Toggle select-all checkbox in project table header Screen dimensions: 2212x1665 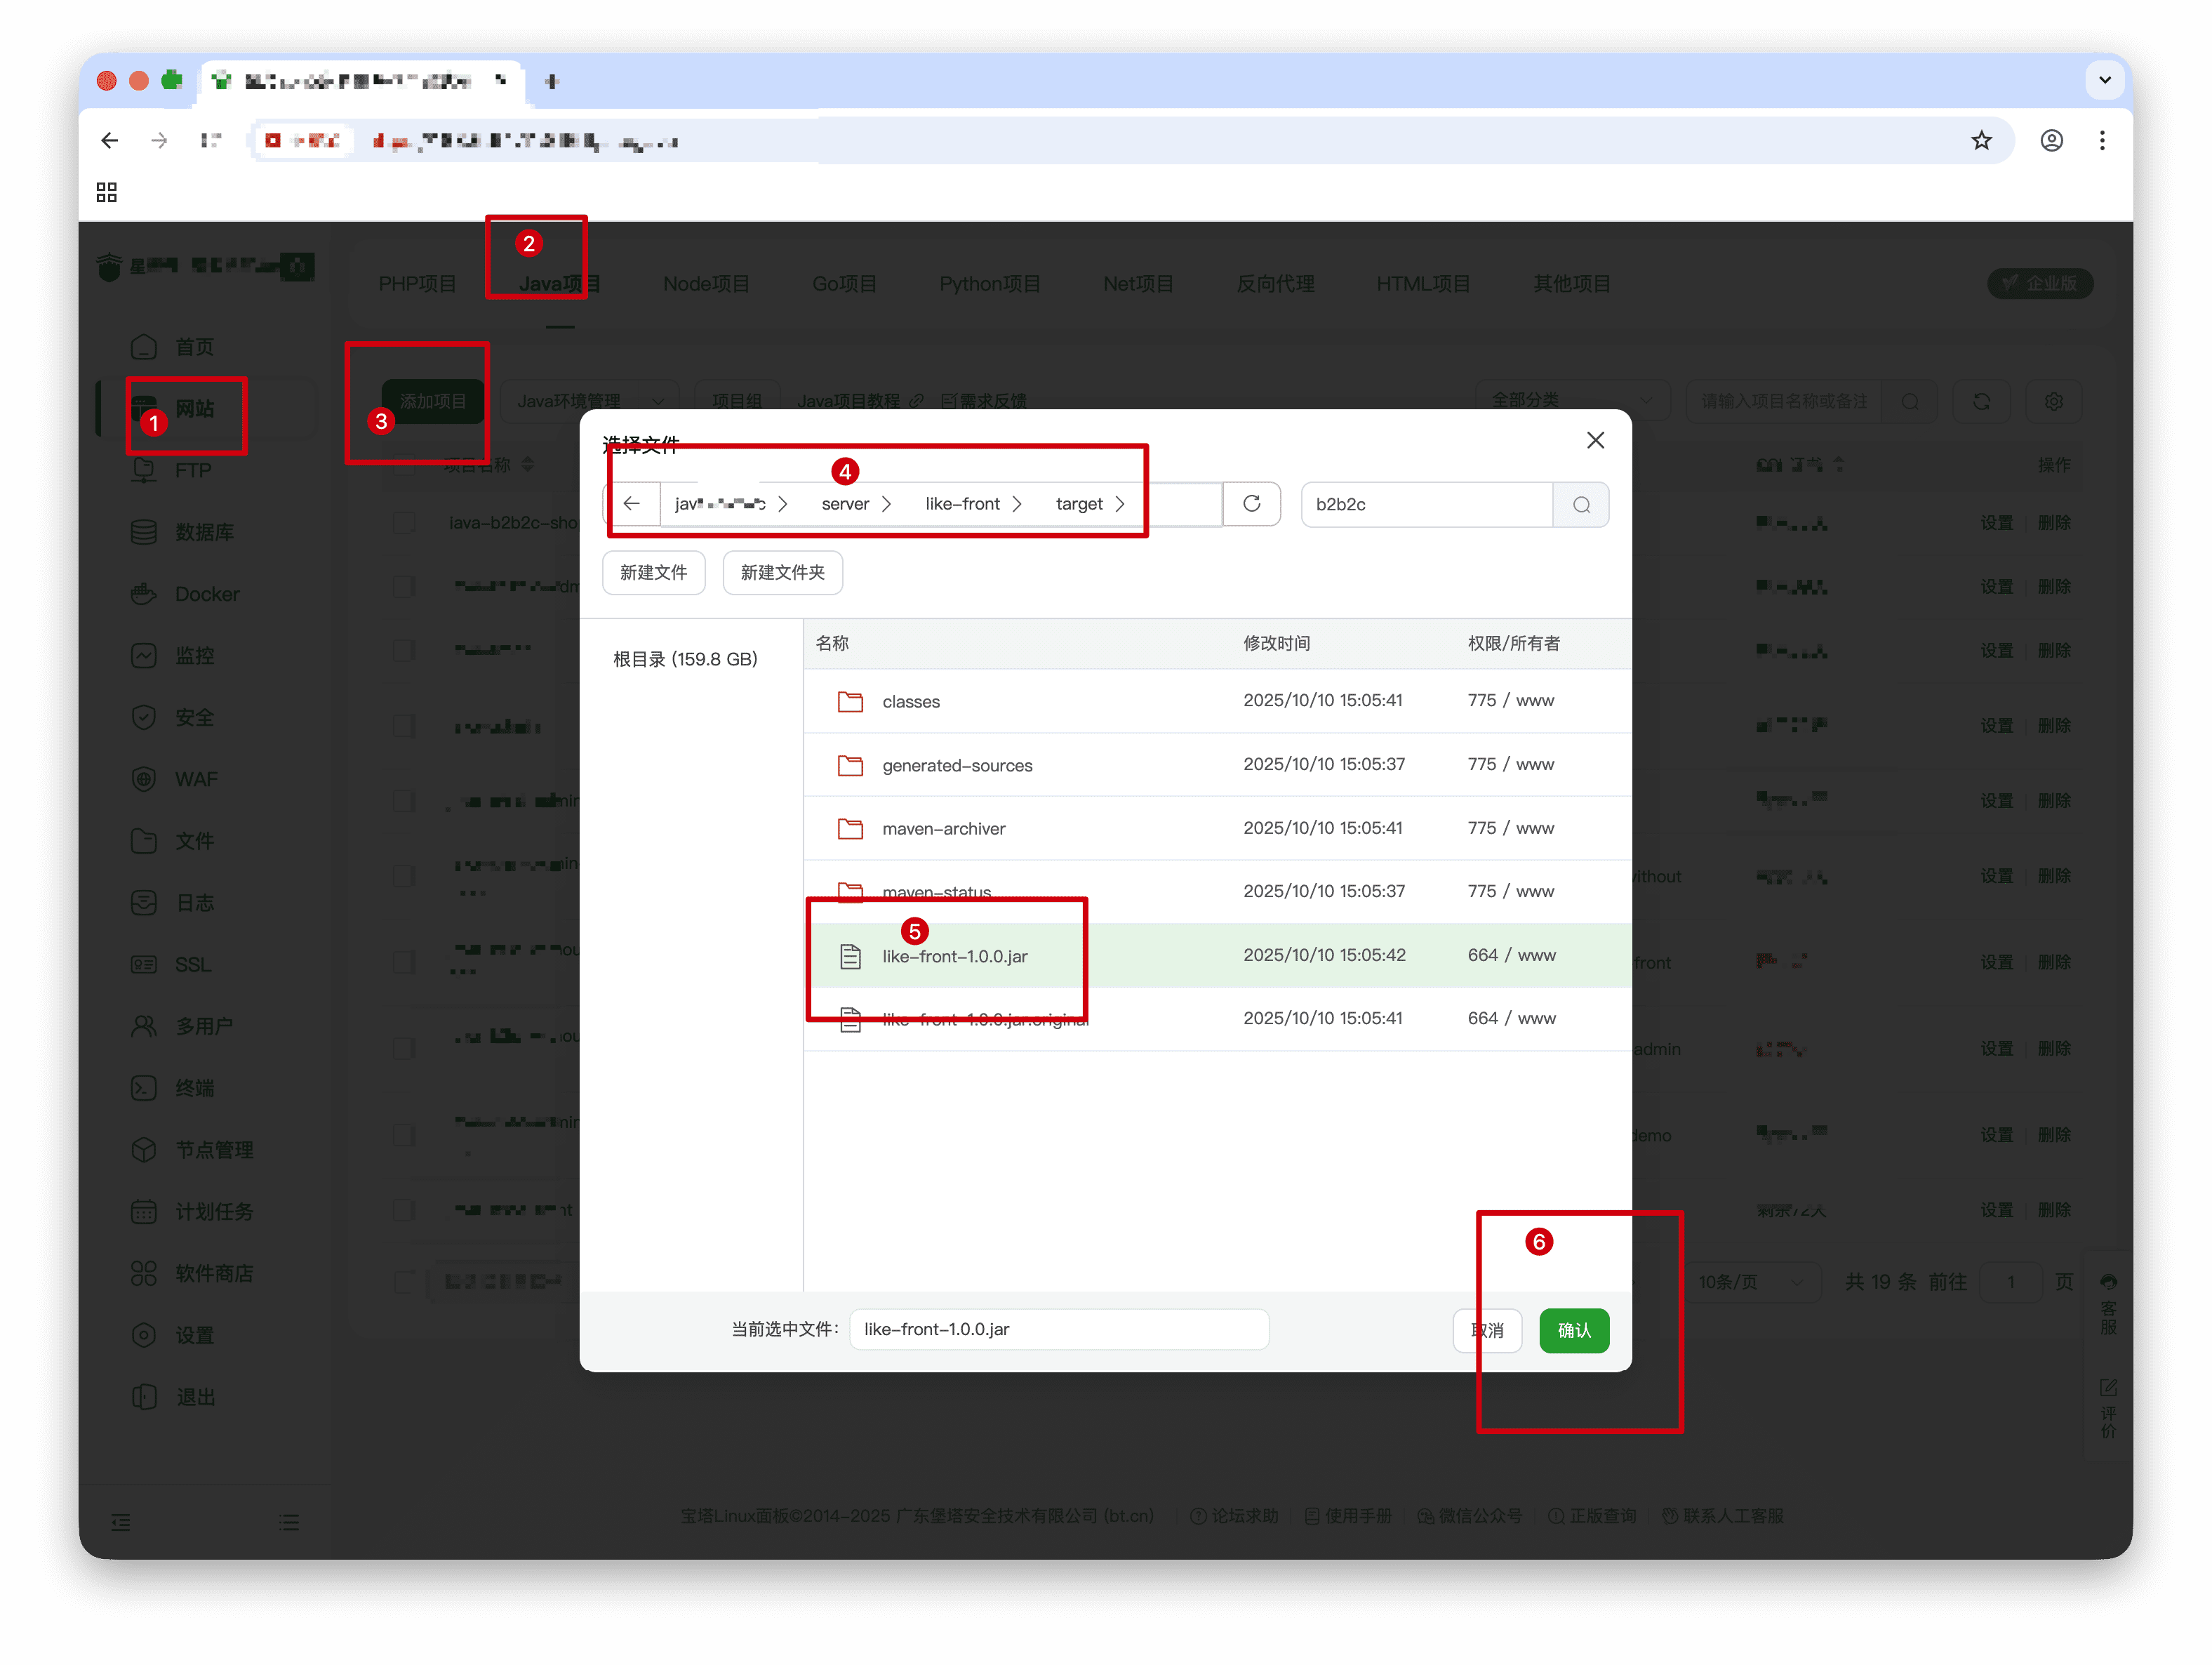pyautogui.click(x=404, y=465)
